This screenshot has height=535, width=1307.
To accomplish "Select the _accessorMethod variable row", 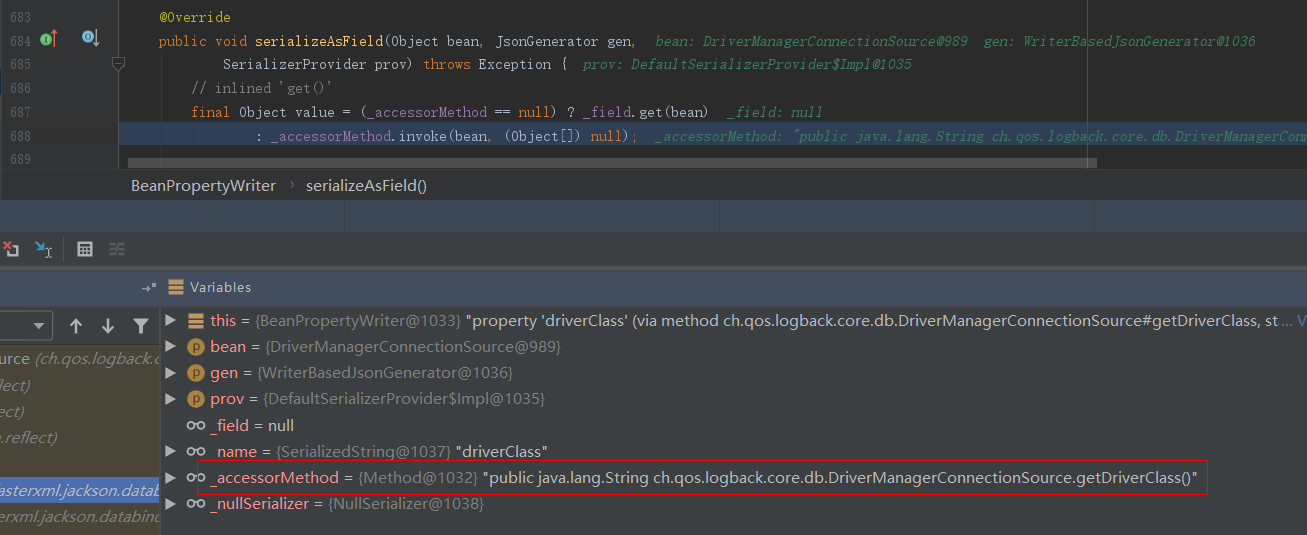I will tap(700, 478).
